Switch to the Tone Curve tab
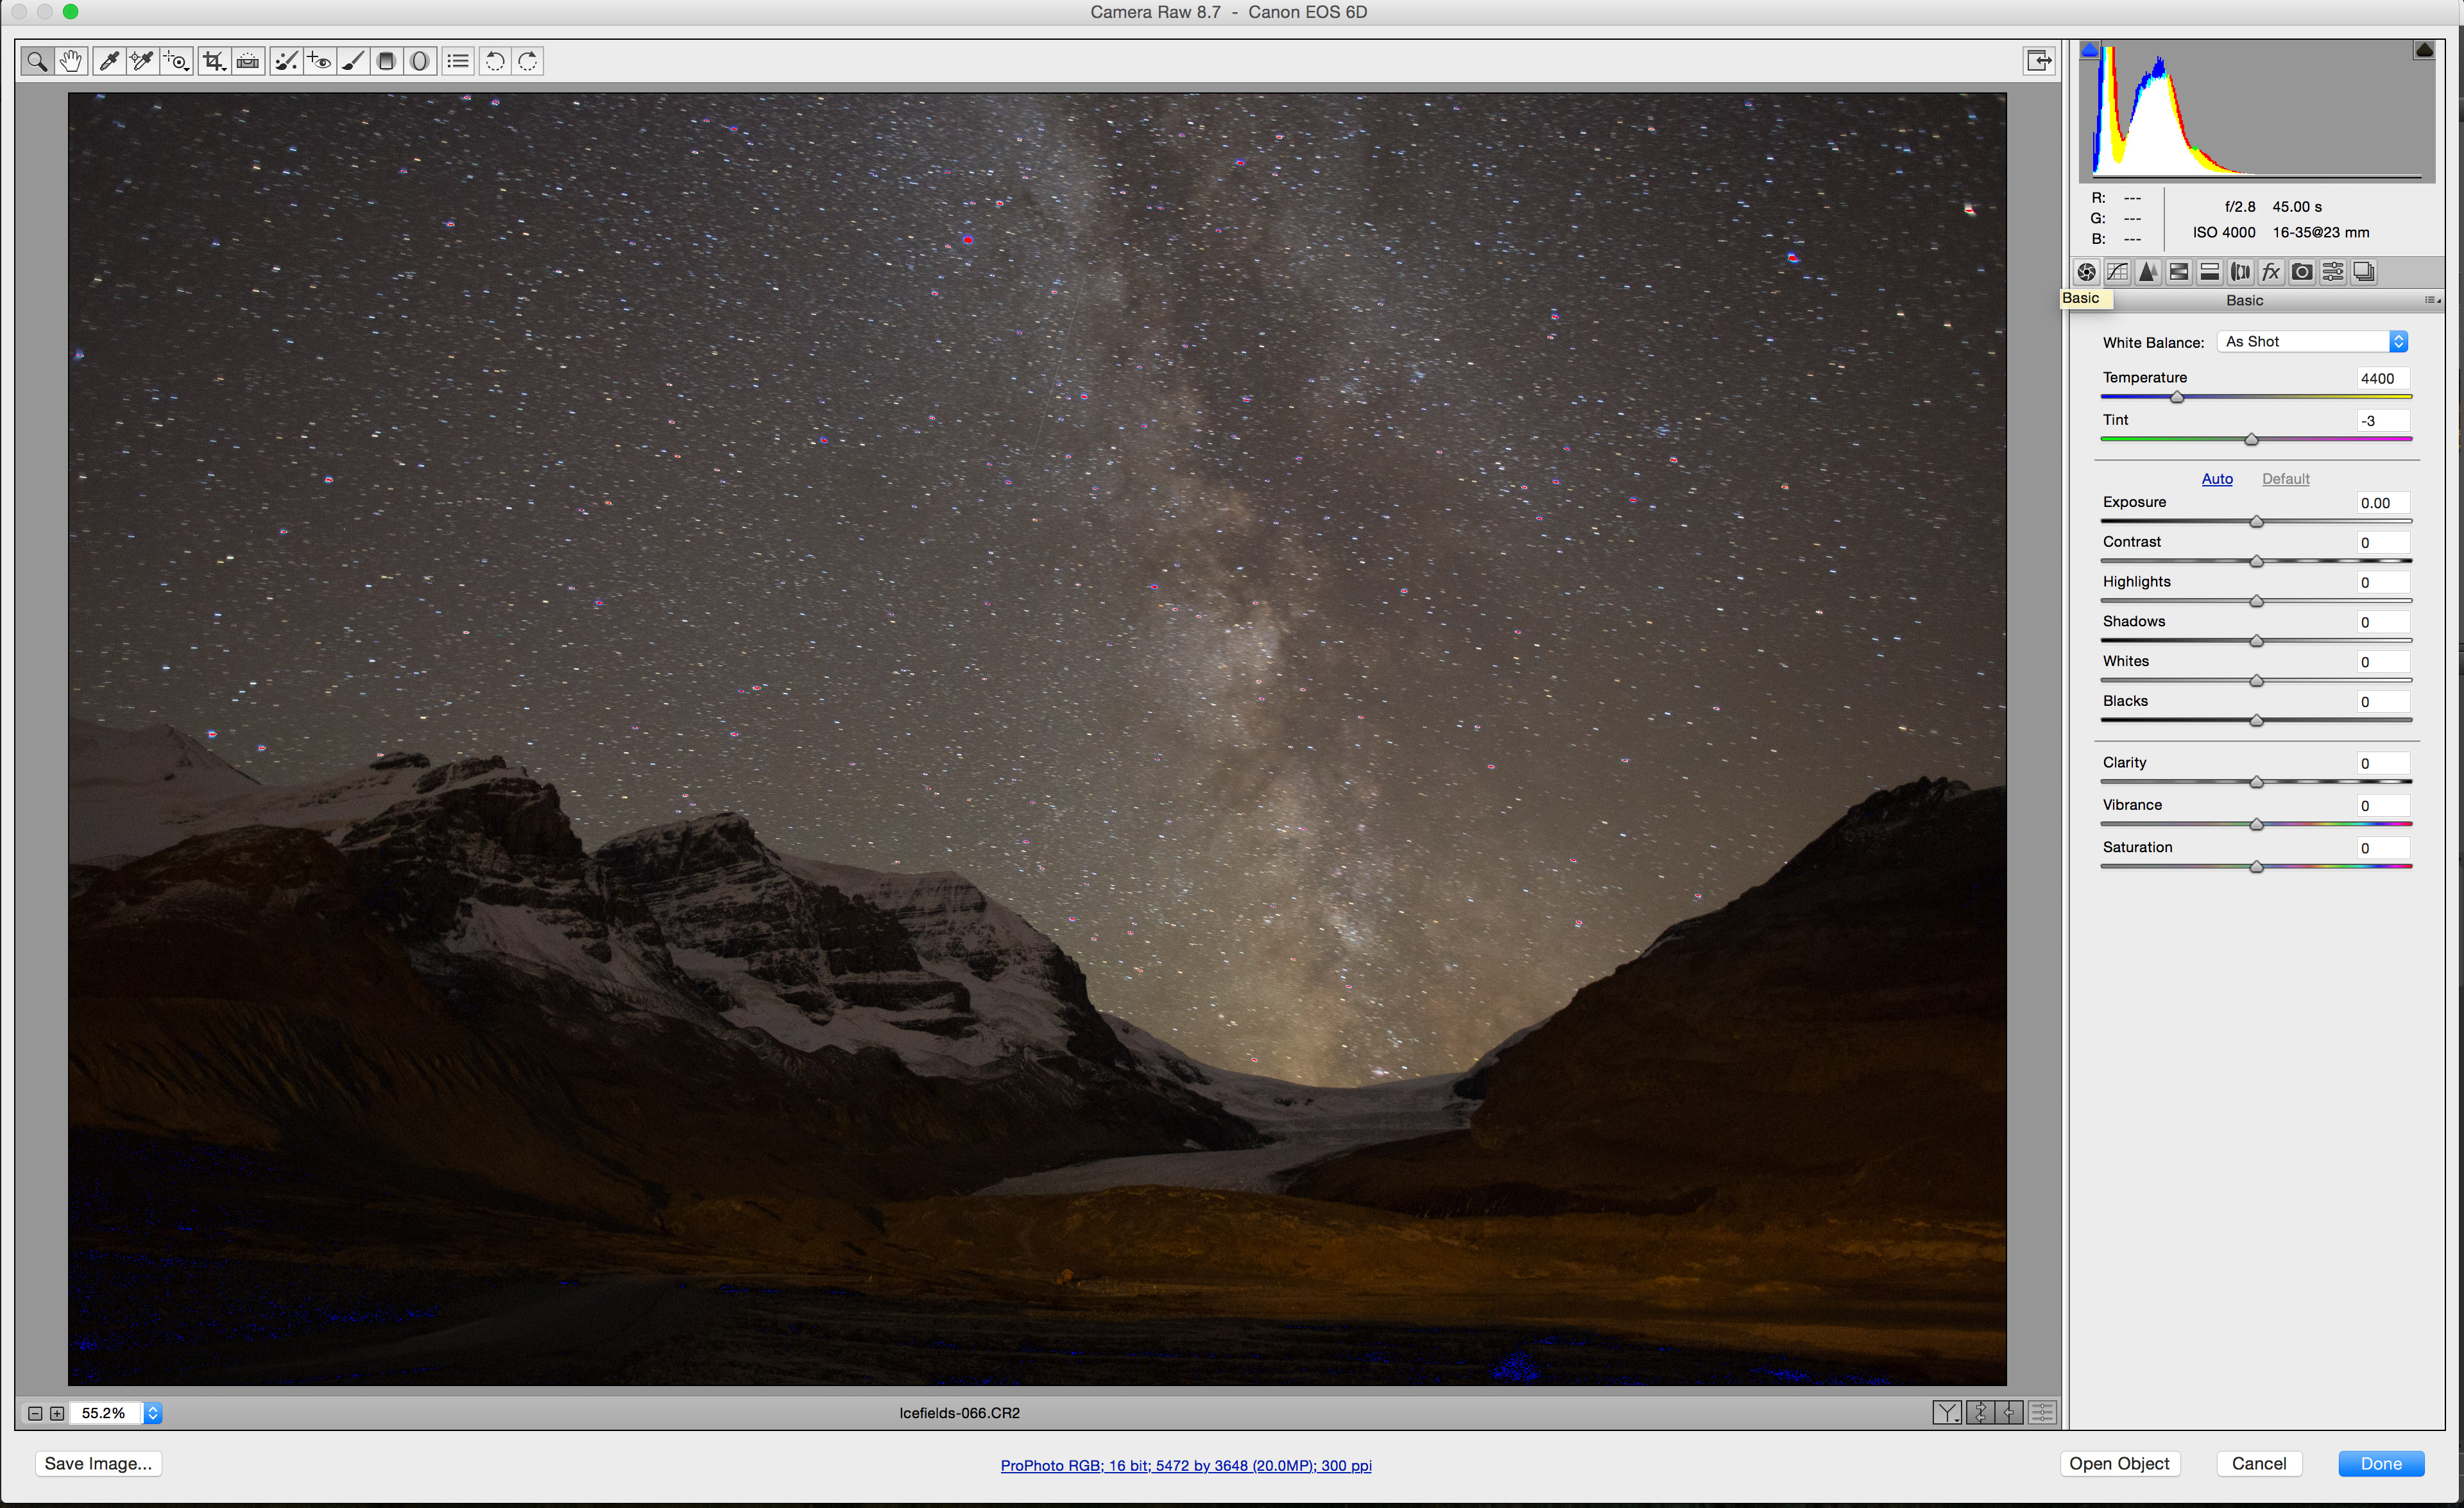Image resolution: width=2464 pixels, height=1508 pixels. point(2117,272)
